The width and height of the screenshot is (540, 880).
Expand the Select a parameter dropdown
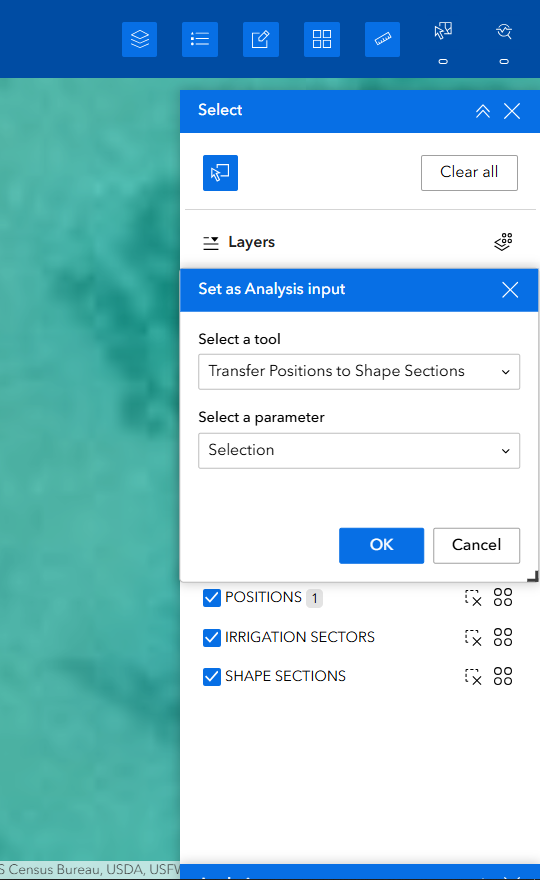pyautogui.click(x=359, y=451)
